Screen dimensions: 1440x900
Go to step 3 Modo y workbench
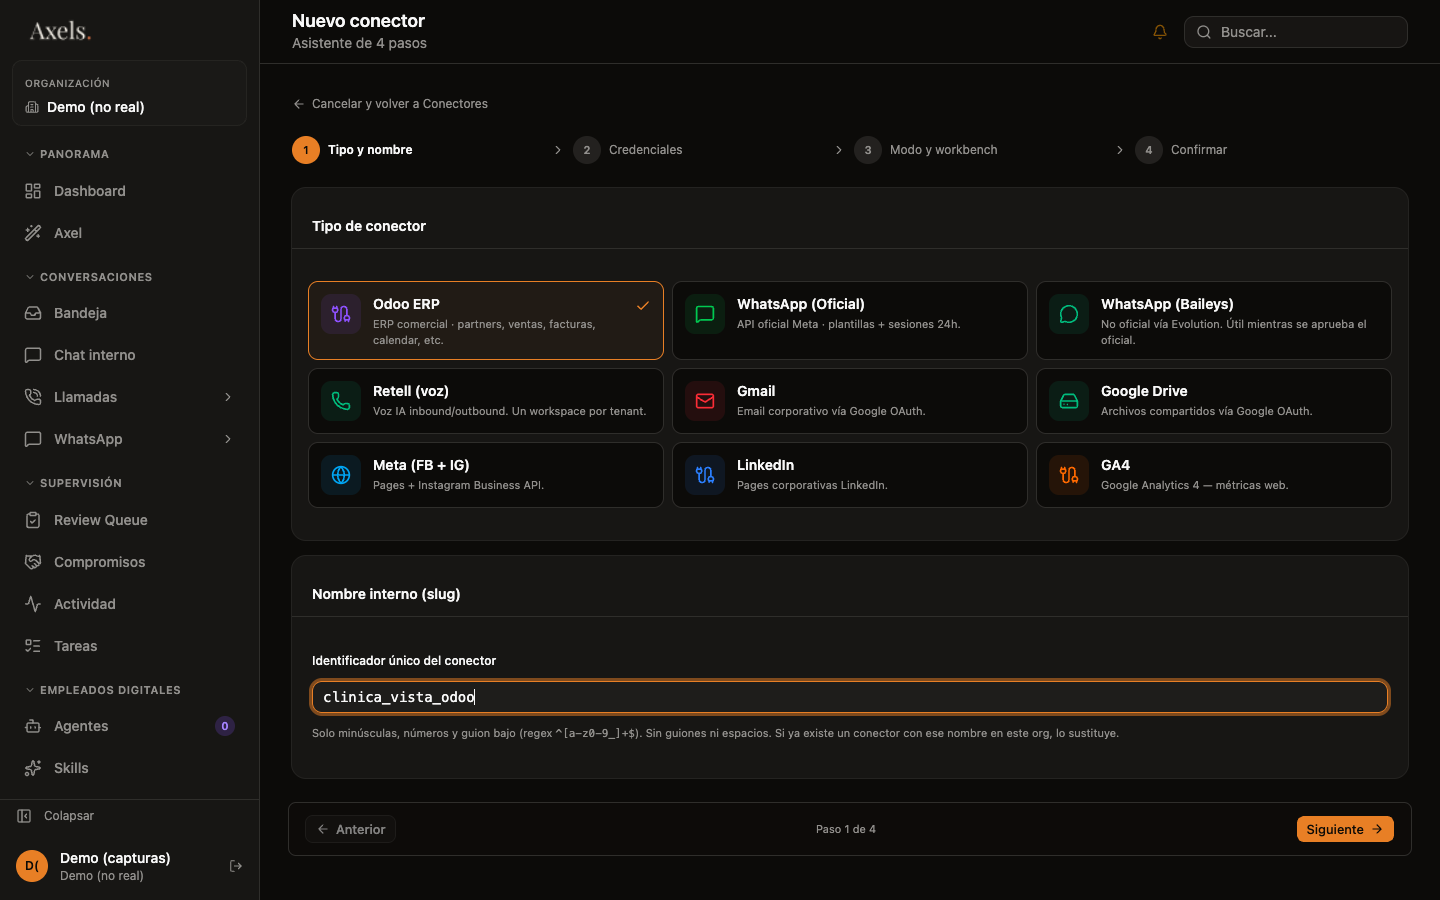tap(926, 150)
